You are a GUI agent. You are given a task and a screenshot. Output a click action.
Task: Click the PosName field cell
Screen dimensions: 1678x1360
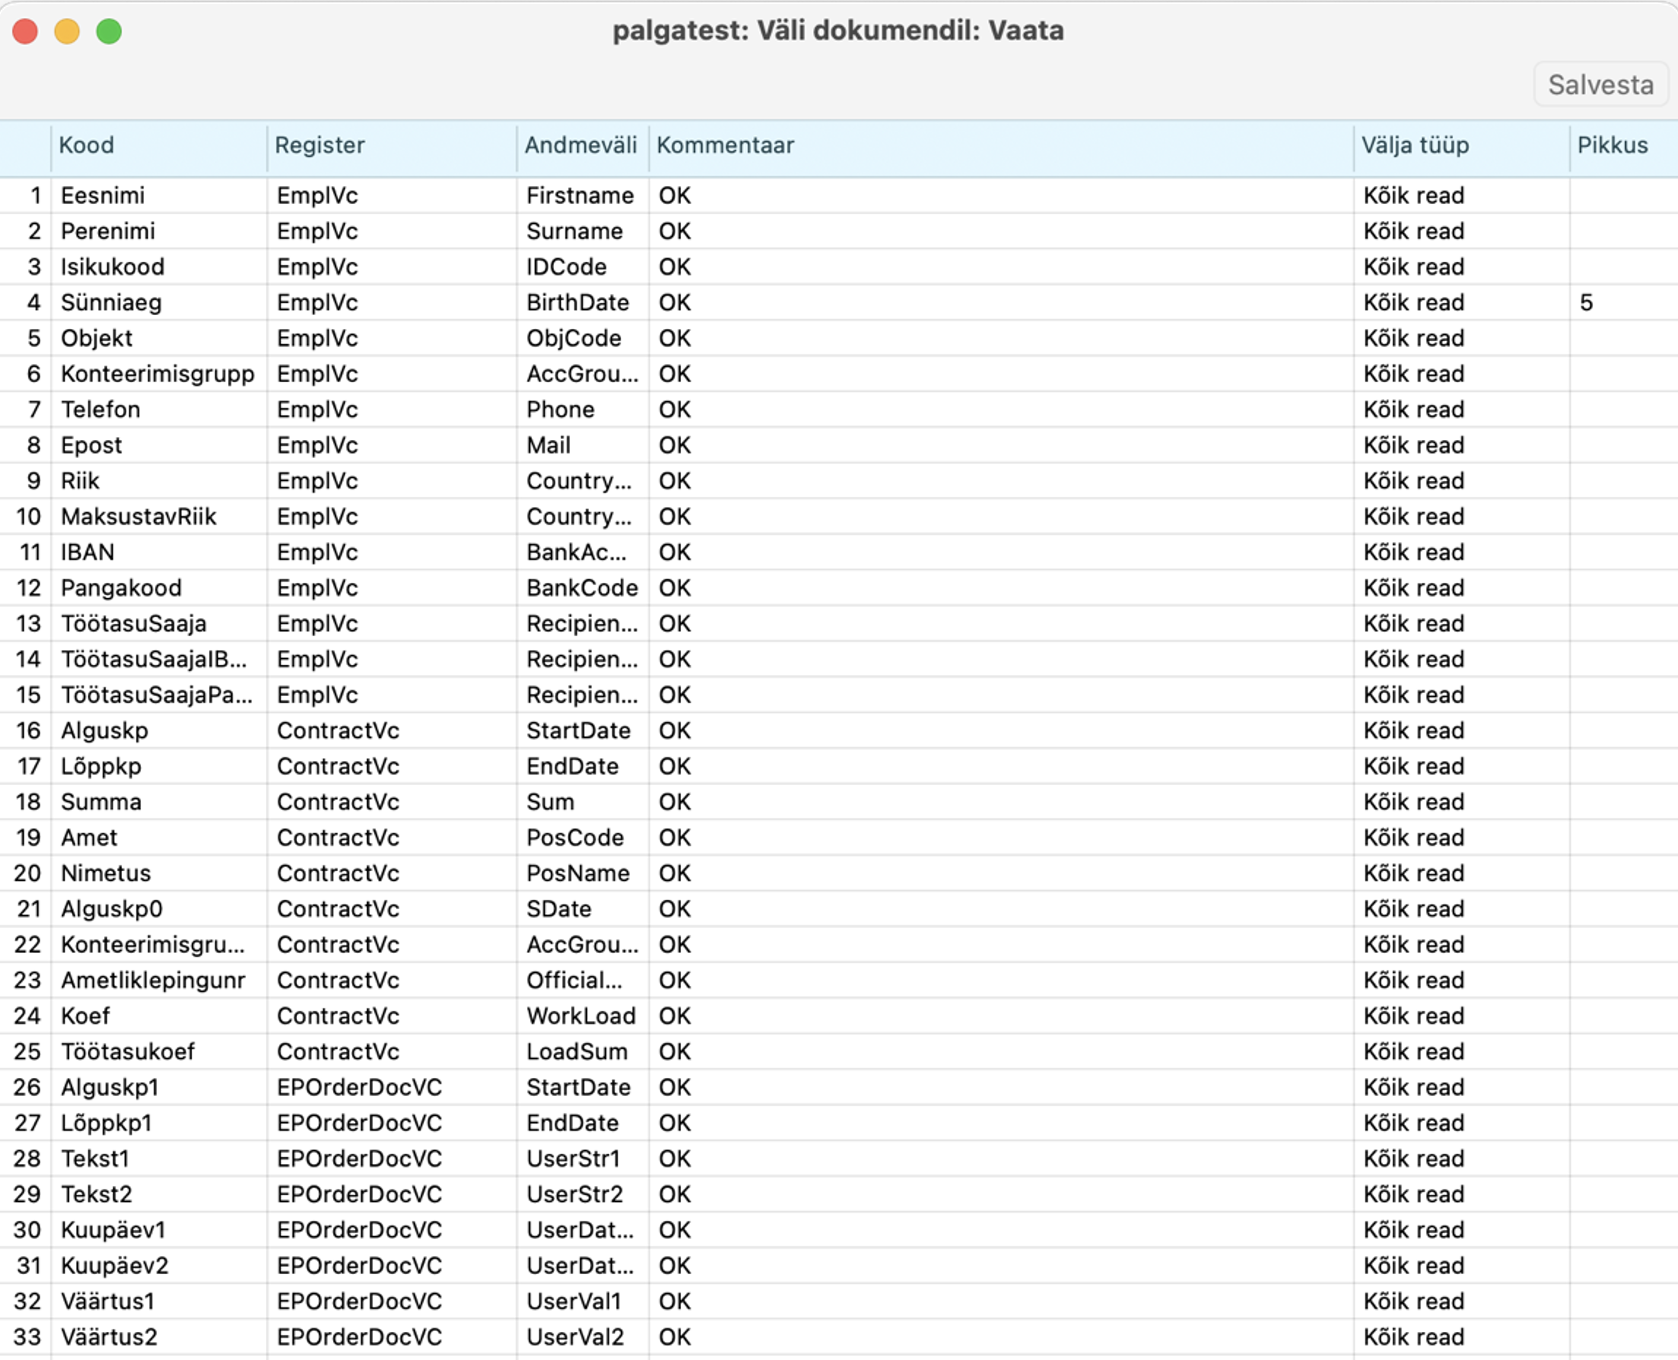coord(583,874)
